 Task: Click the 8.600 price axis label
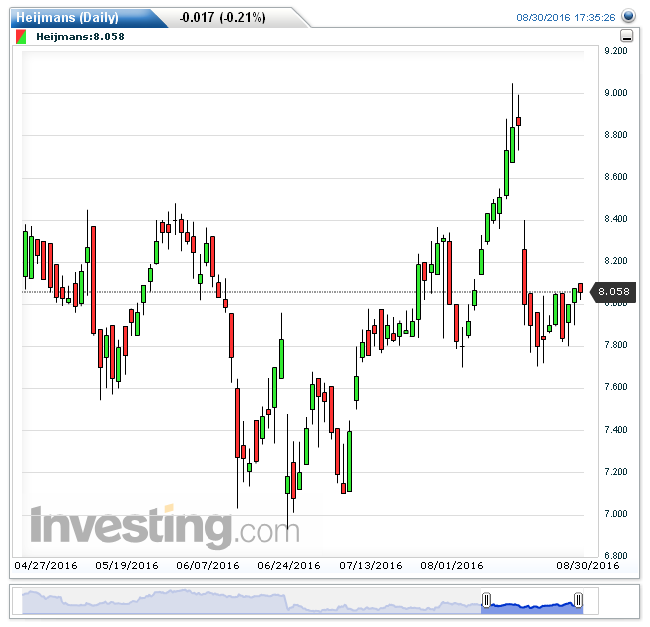coord(616,177)
